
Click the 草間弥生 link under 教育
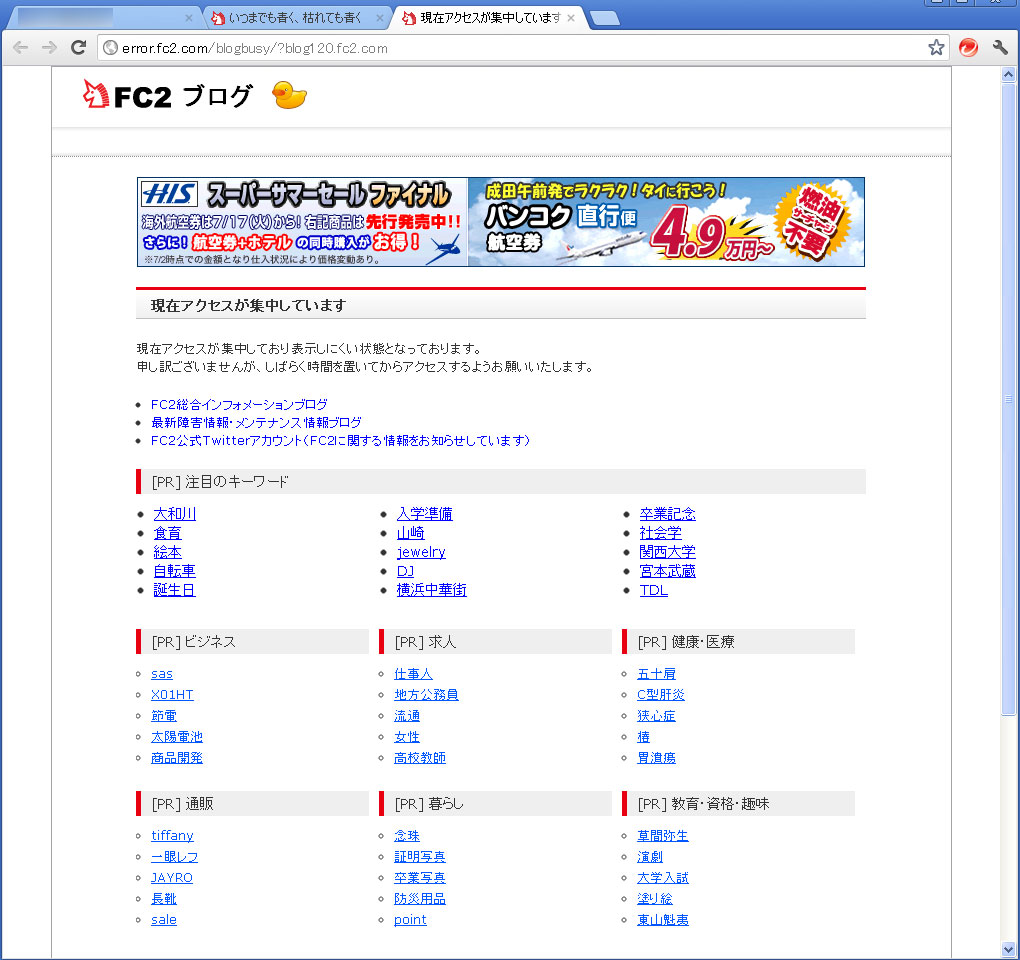click(663, 836)
